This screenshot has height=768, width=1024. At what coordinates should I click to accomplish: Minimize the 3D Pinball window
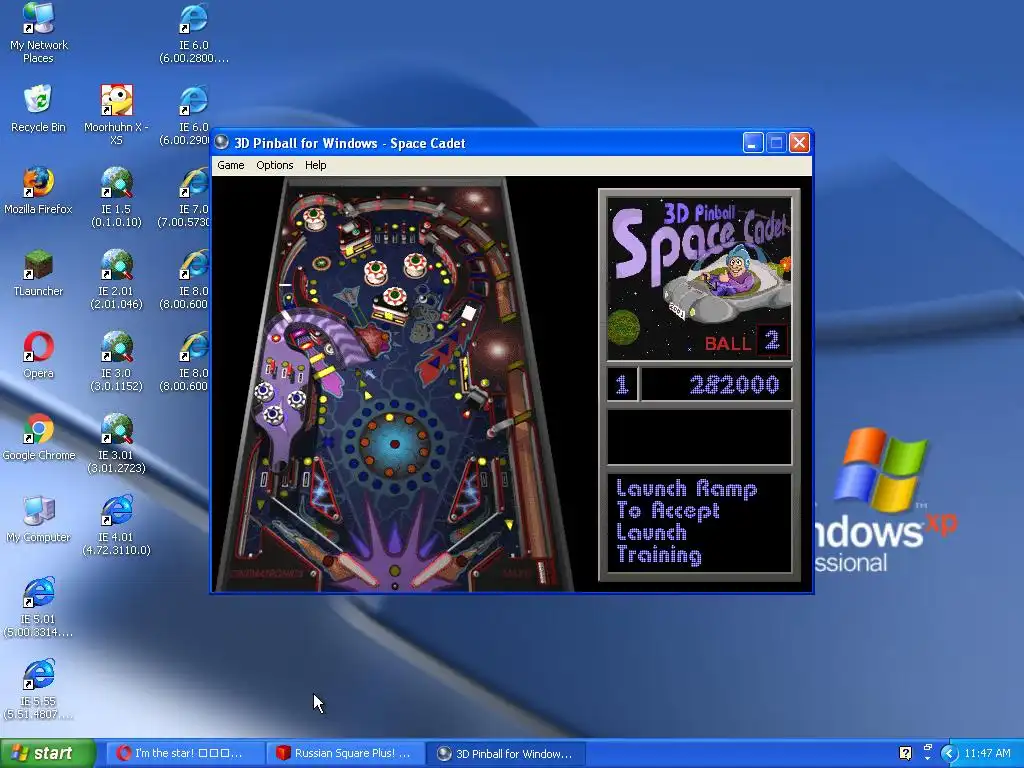point(753,142)
